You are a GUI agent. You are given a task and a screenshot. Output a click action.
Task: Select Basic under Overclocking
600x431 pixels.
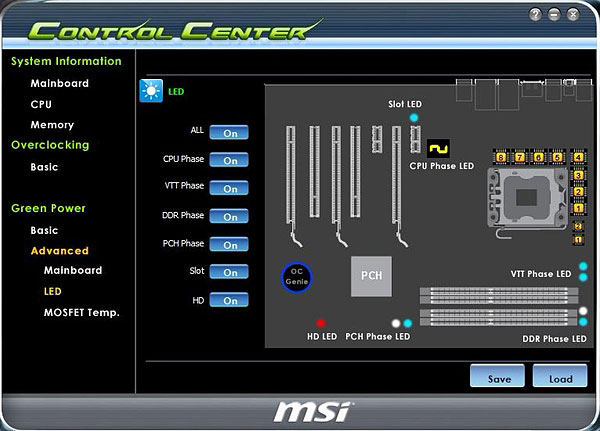[44, 167]
